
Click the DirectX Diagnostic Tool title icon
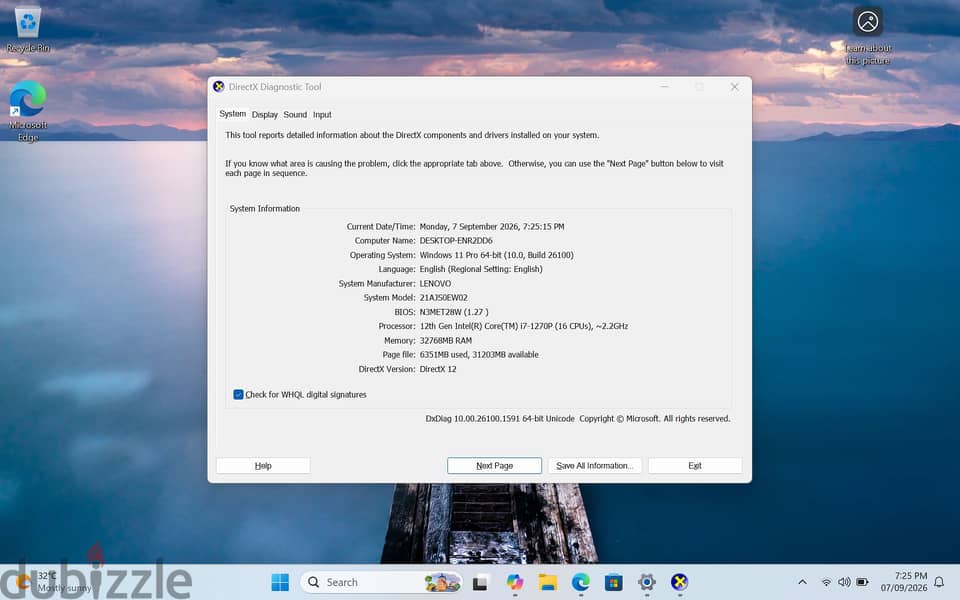pyautogui.click(x=219, y=87)
